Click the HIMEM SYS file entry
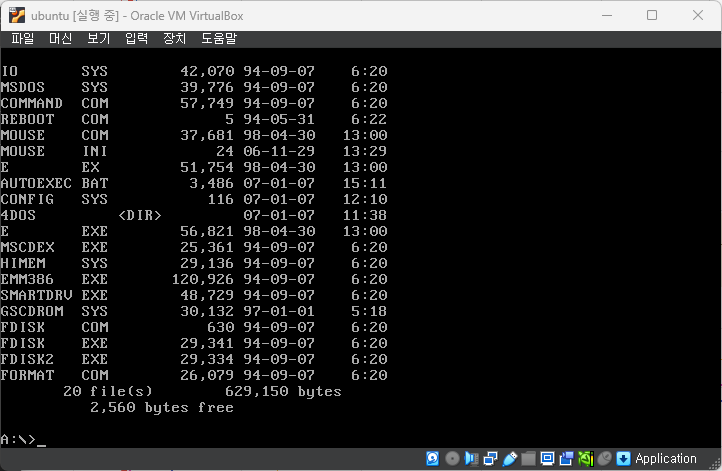 [194, 263]
